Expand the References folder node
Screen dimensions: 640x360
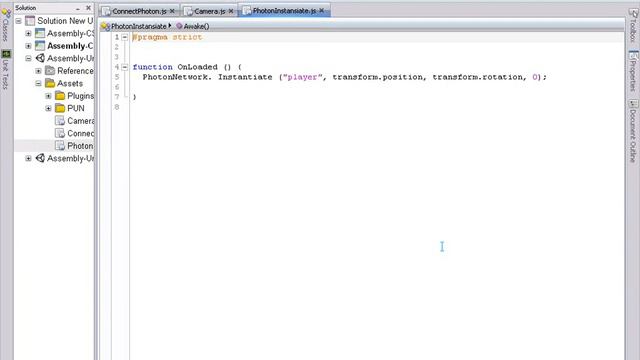tap(38, 71)
